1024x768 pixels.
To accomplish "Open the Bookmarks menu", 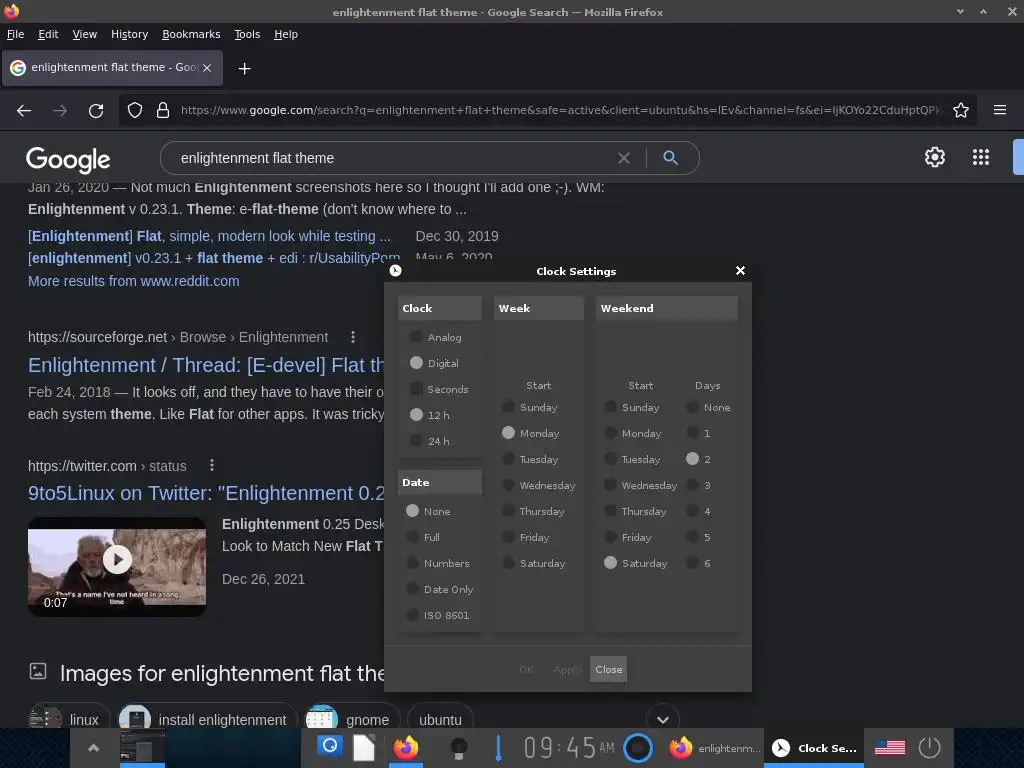I will point(191,34).
